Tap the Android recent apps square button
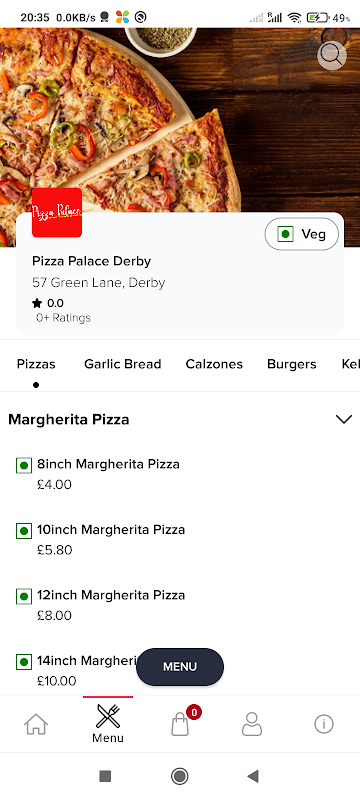 point(105,777)
